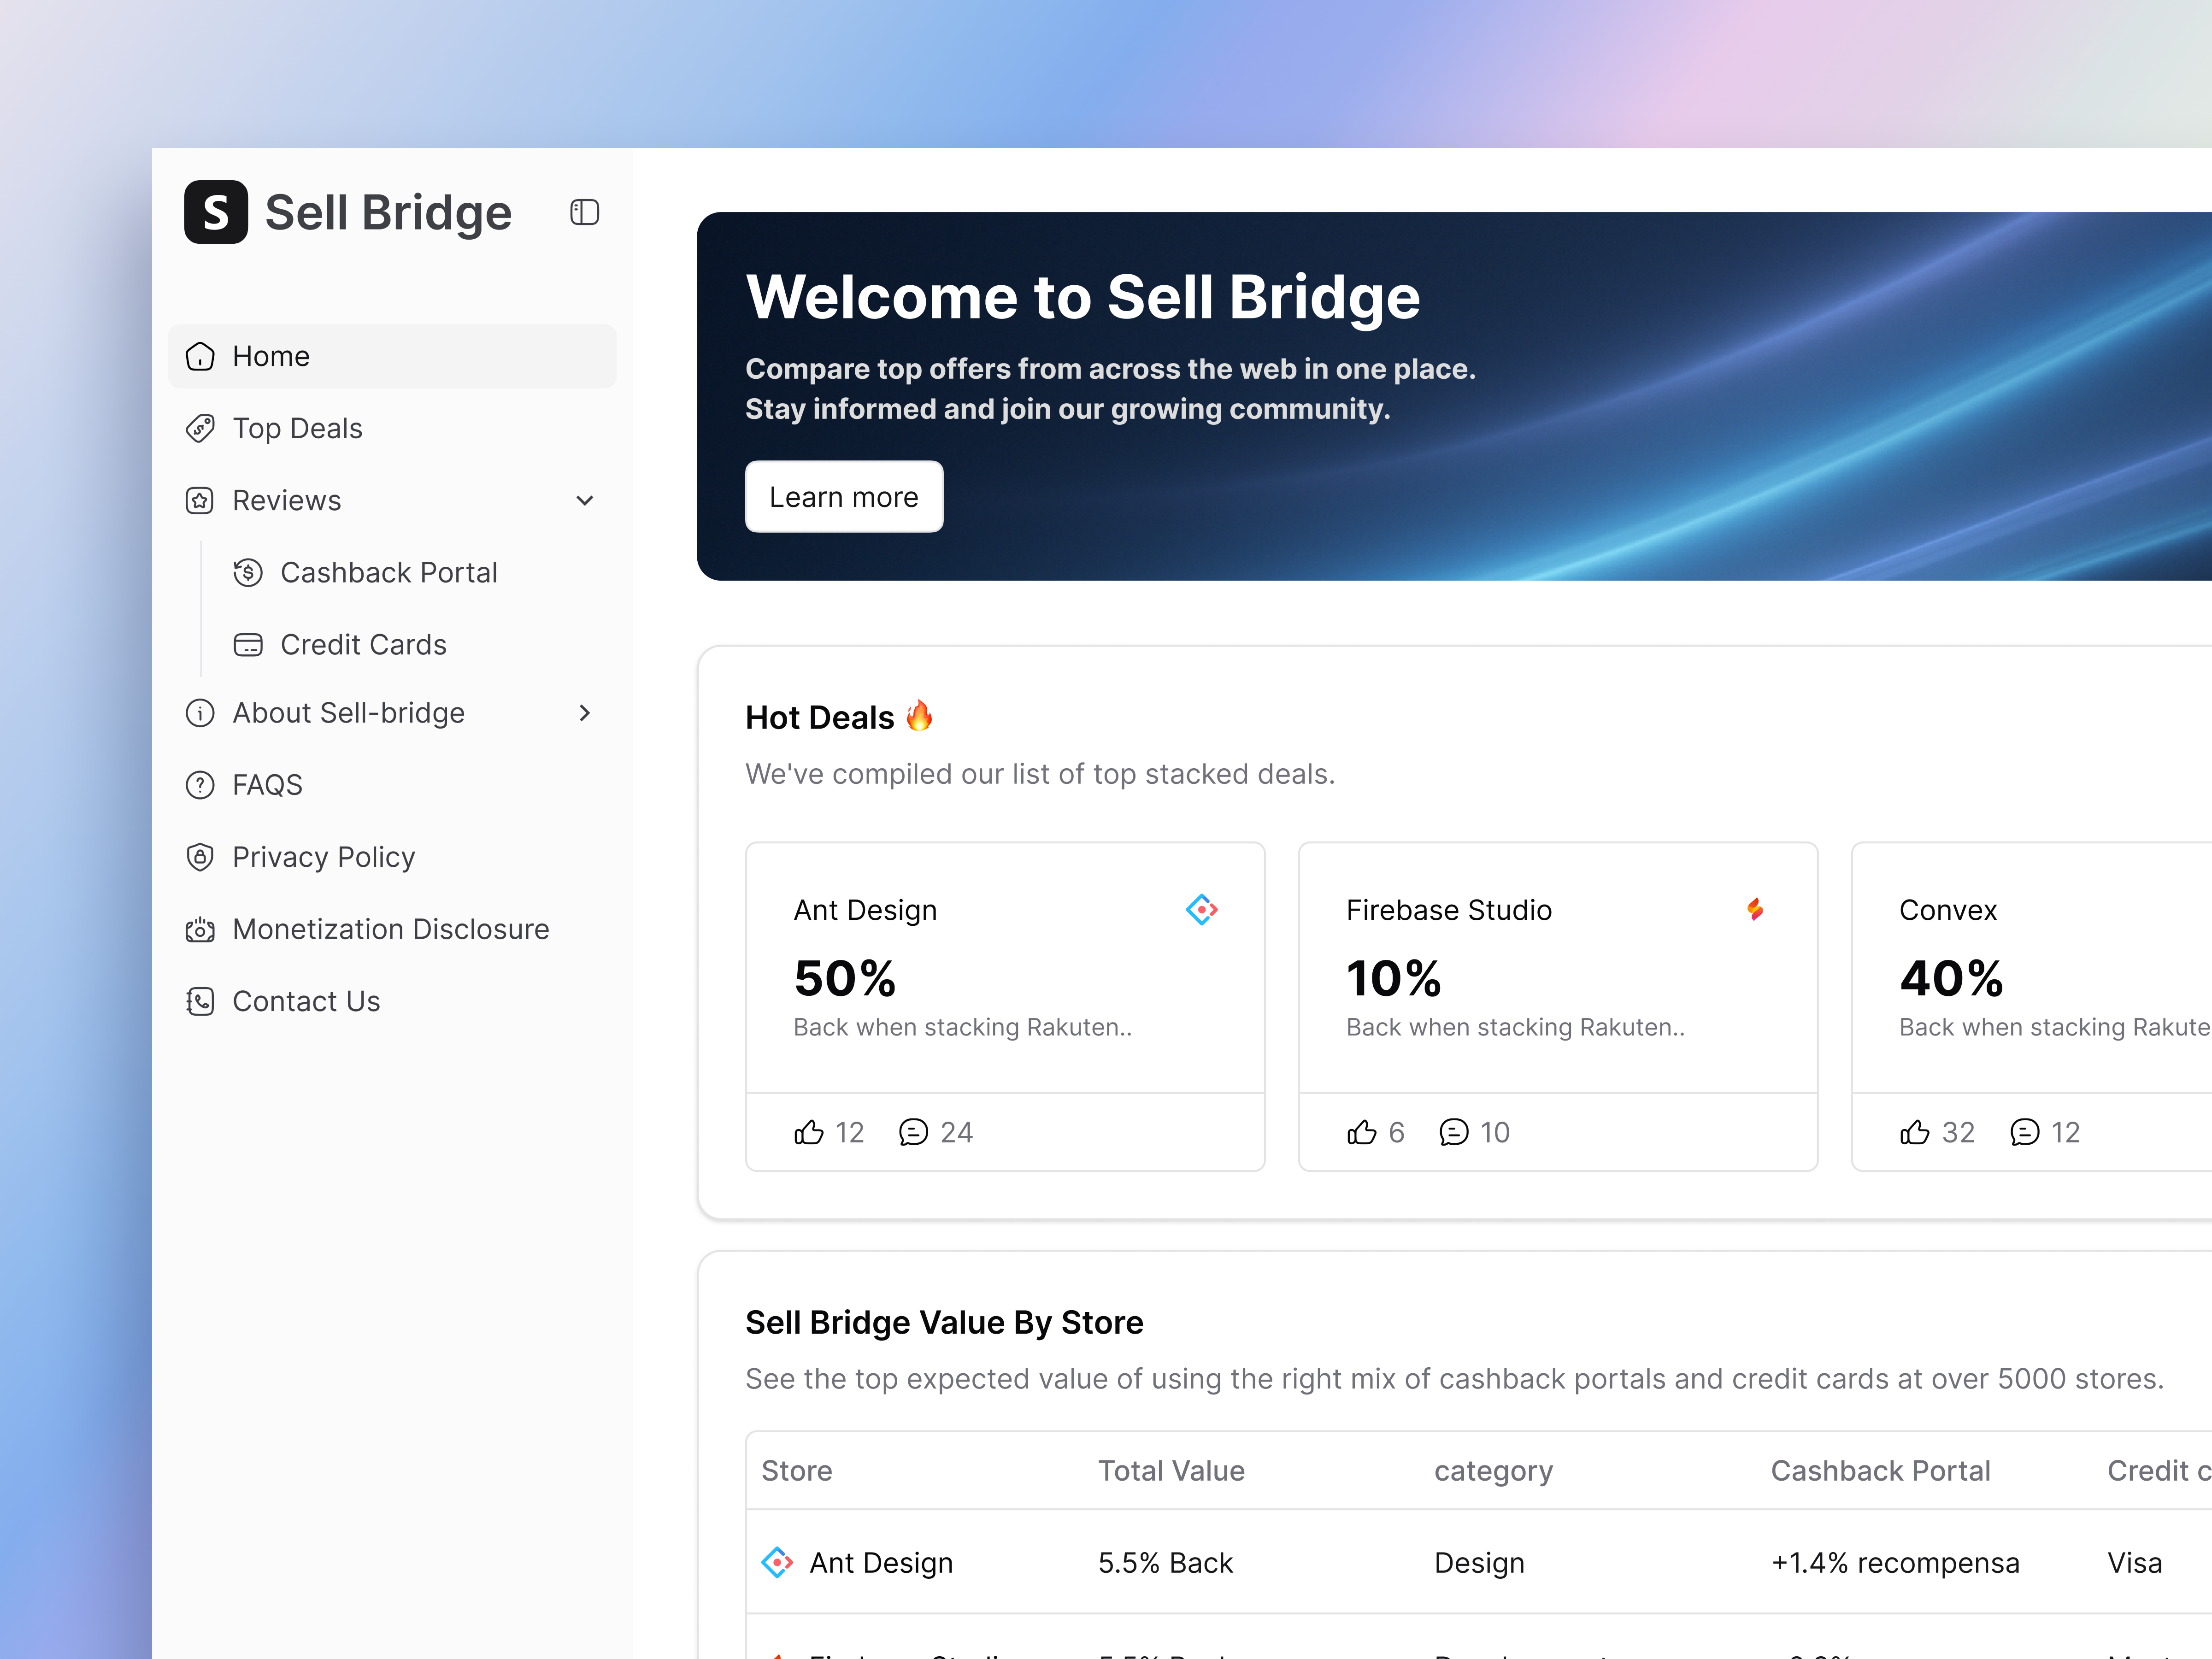Open comments on Convex deal
This screenshot has width=2212, height=1659.
2025,1132
